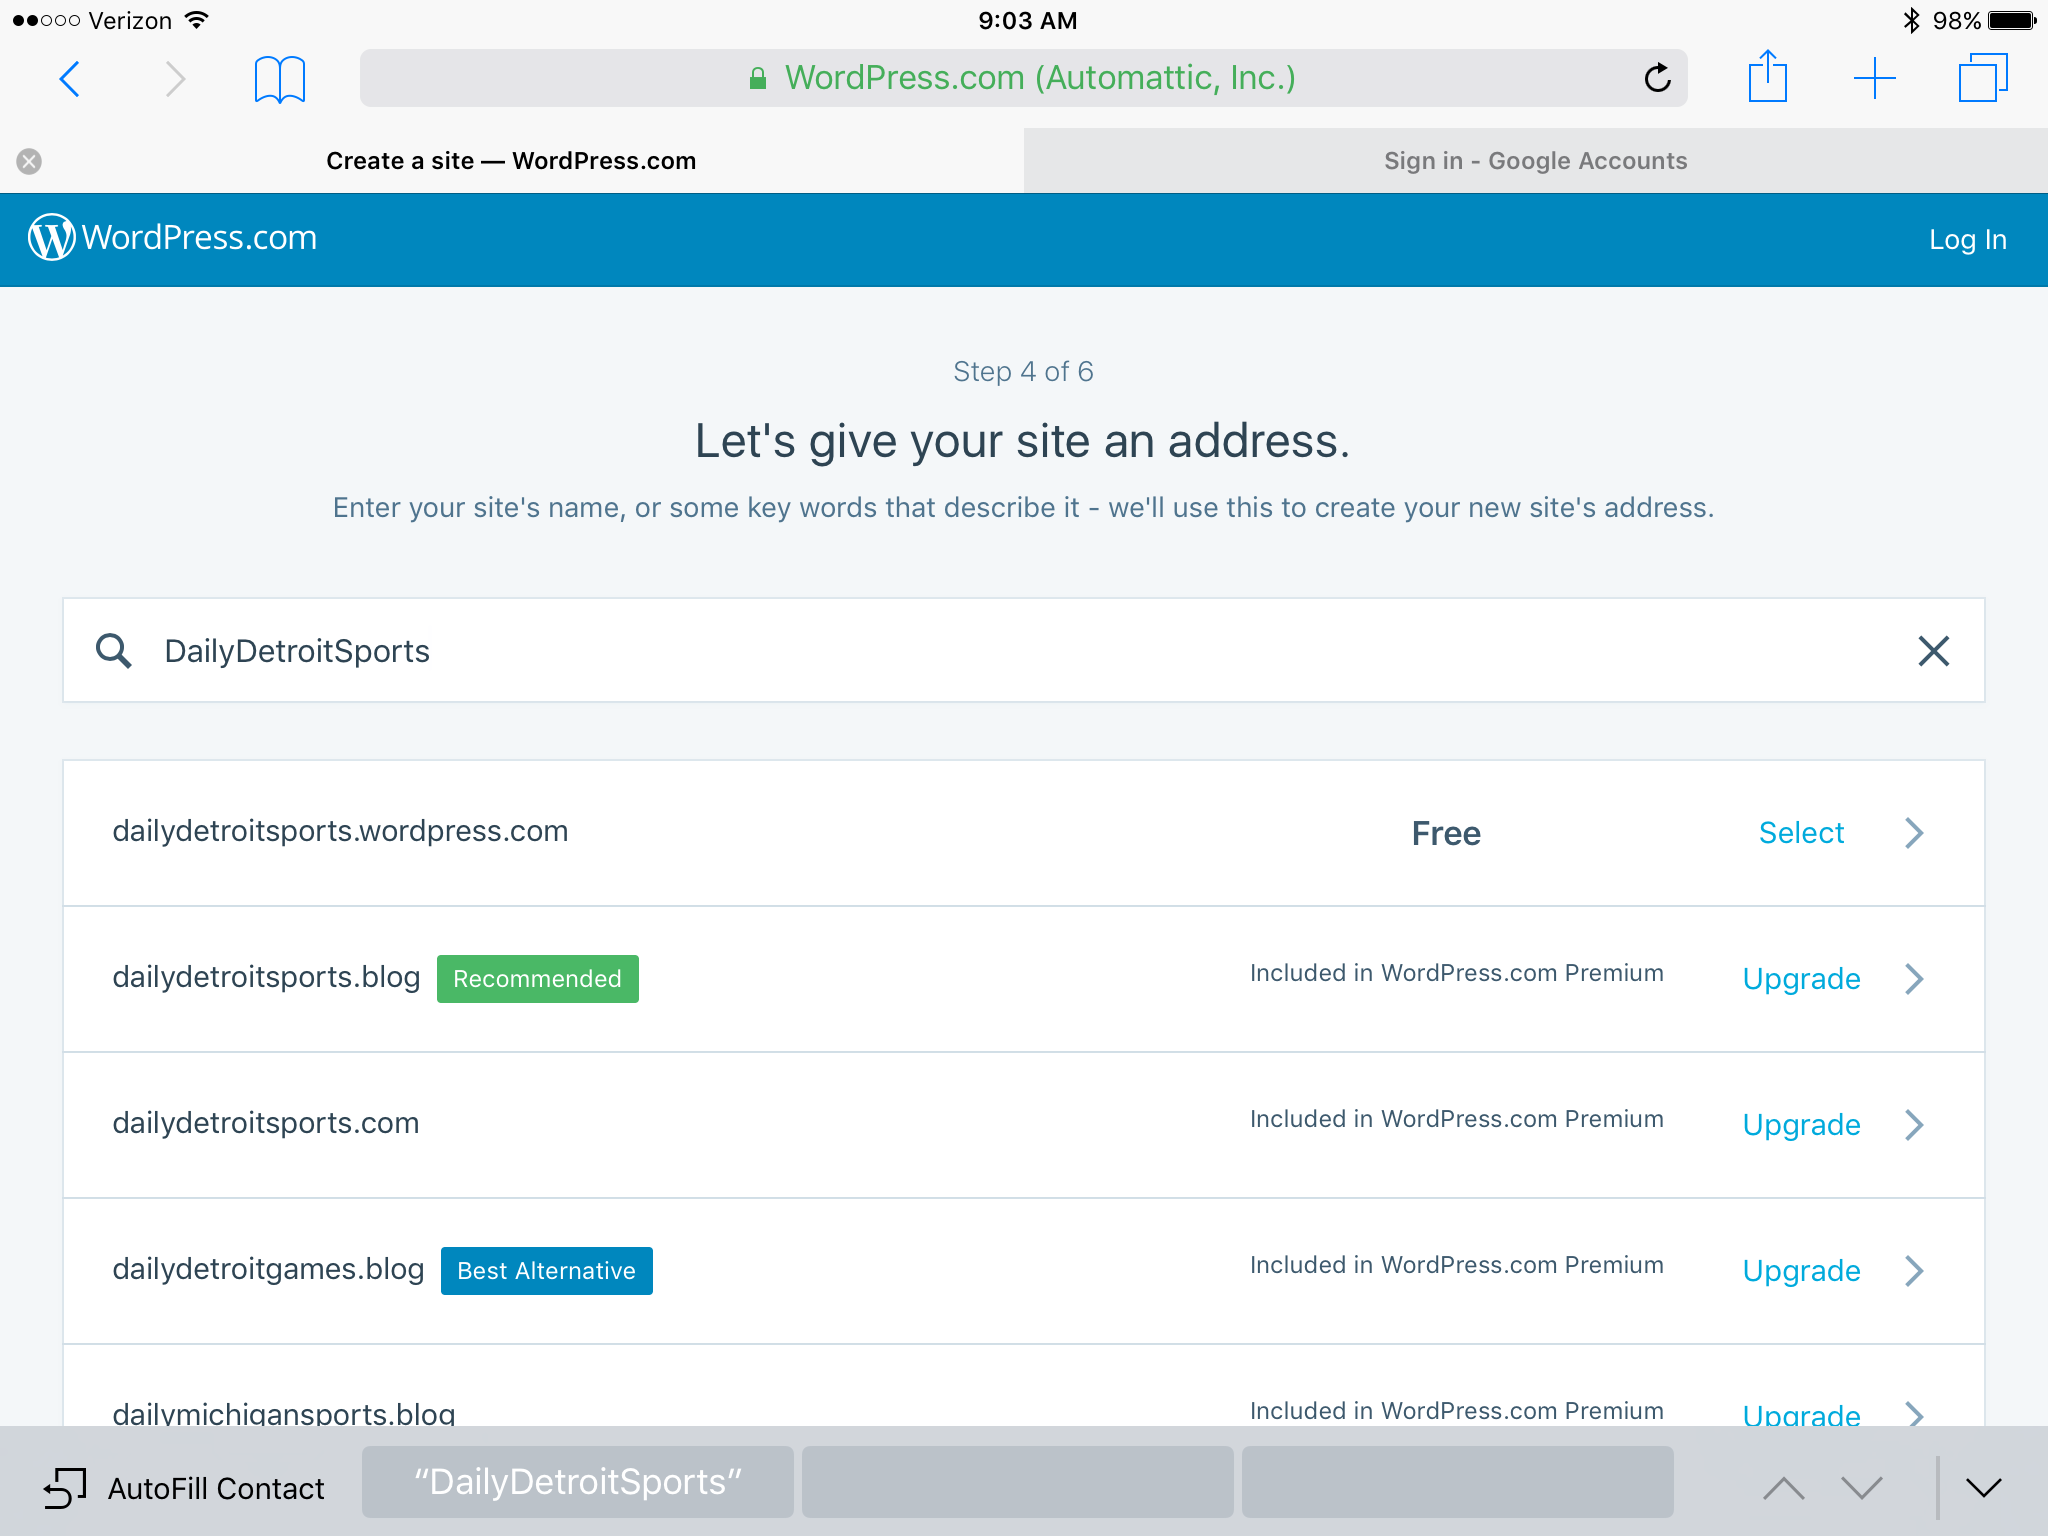The image size is (2048, 1536).
Task: Click the WordPress.com logo
Action: (x=172, y=238)
